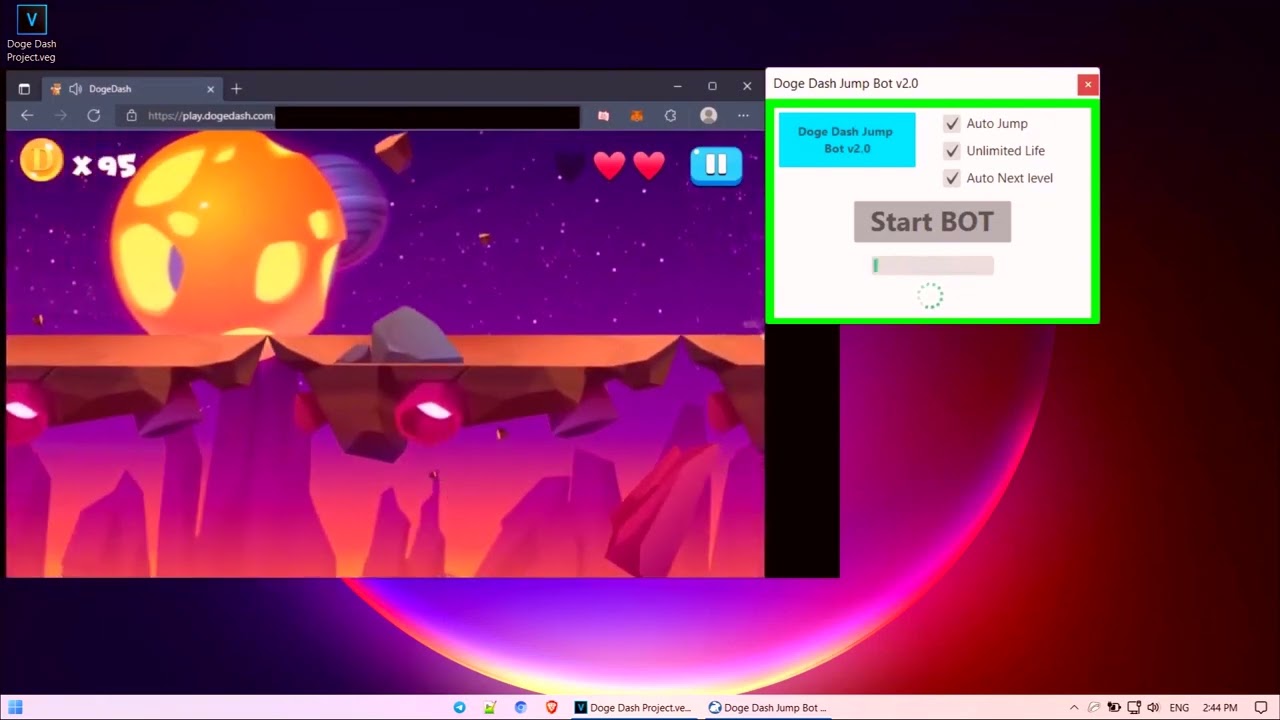
Task: Open the pink reader extension icon
Action: 603,116
